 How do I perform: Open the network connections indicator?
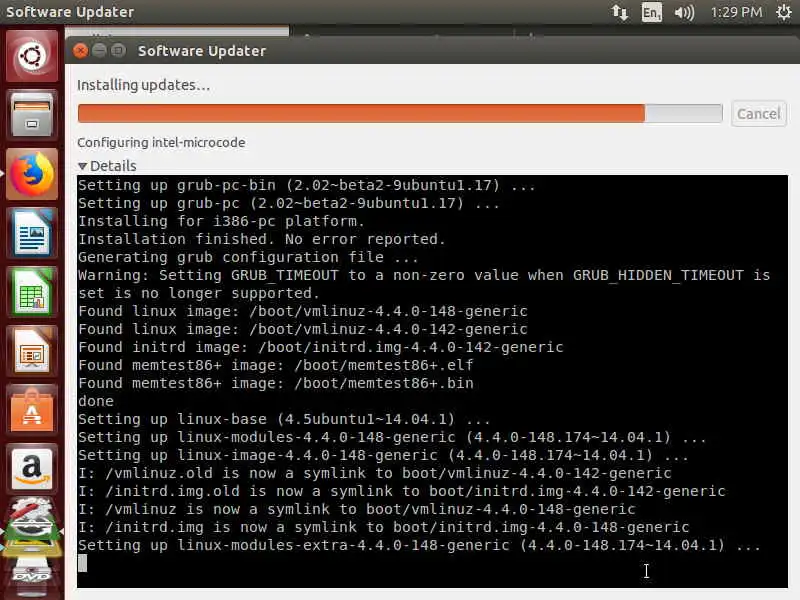tap(620, 12)
